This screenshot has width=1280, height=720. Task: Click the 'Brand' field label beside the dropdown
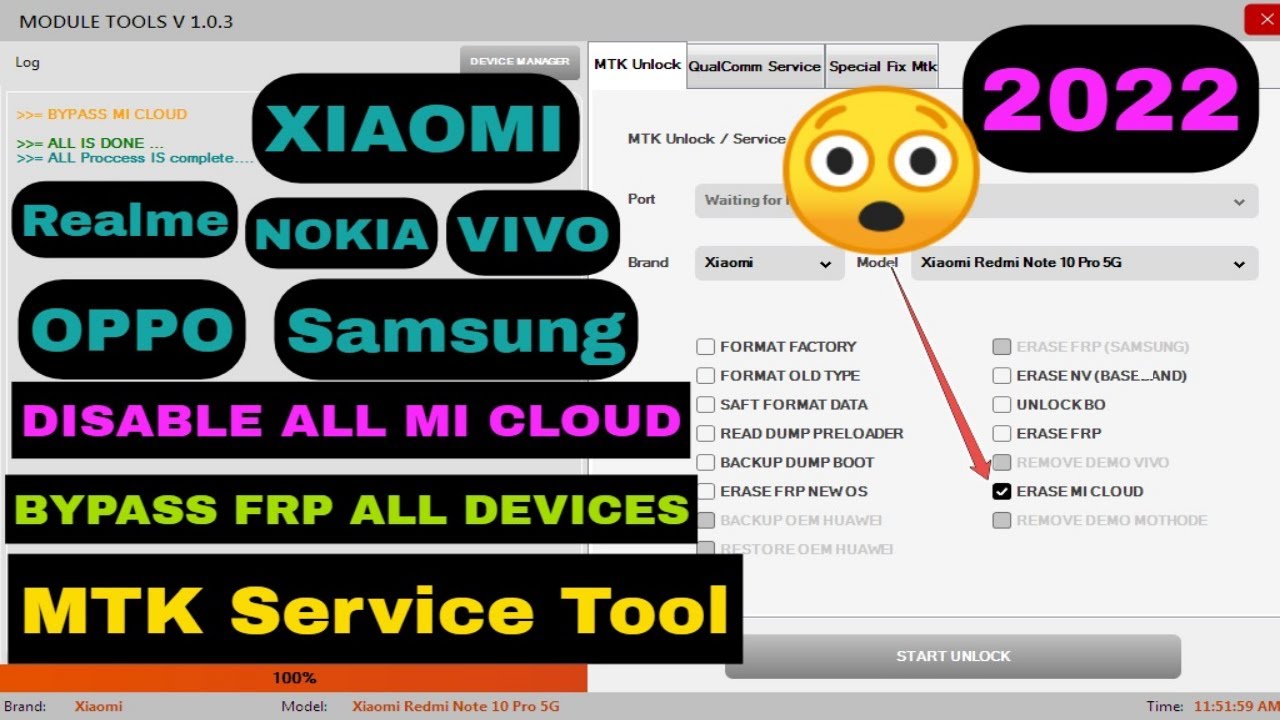click(648, 262)
